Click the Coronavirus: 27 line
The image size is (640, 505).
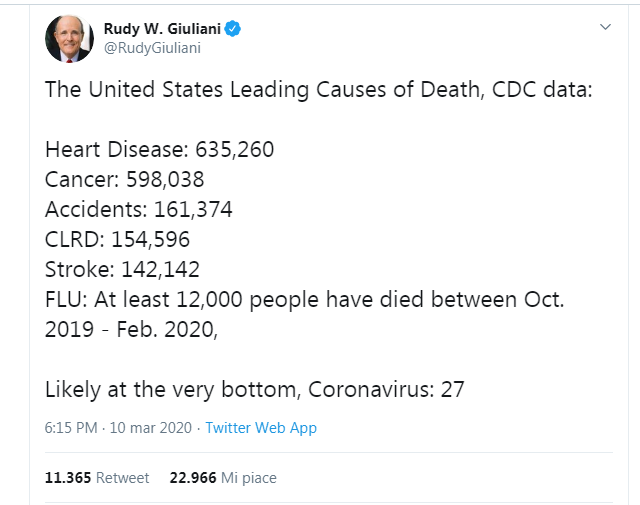[x=254, y=389]
